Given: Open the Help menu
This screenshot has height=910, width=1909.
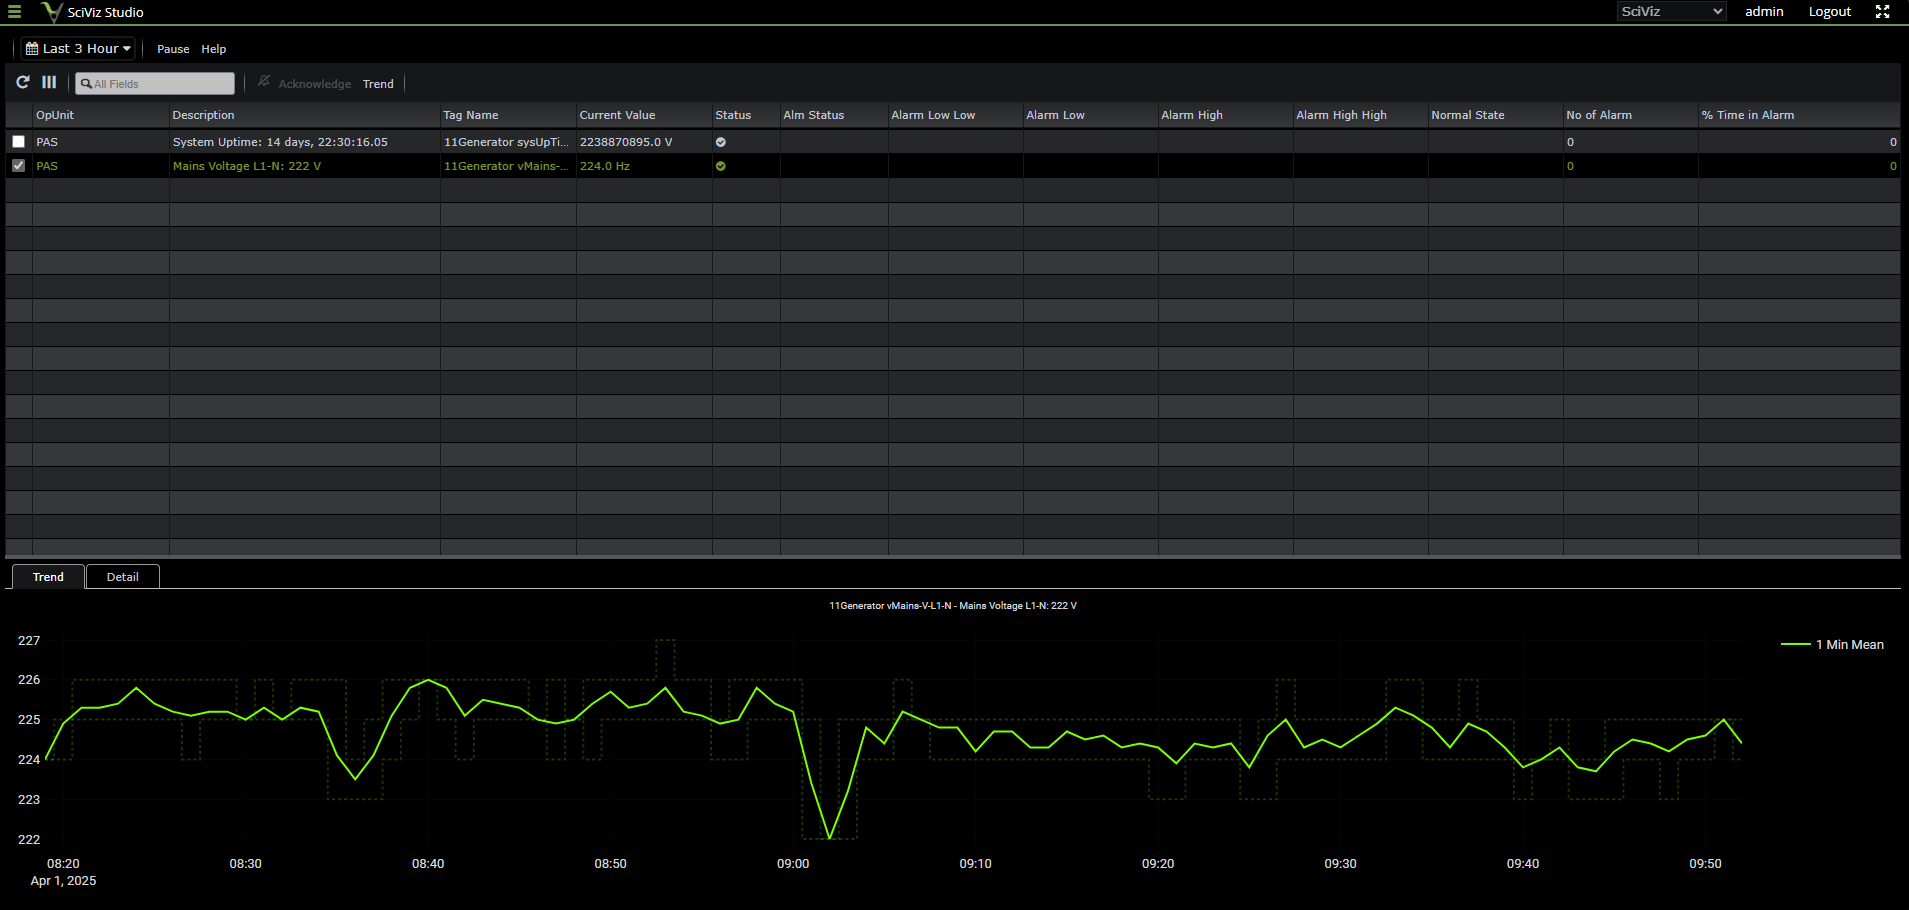Looking at the screenshot, I should (213, 49).
